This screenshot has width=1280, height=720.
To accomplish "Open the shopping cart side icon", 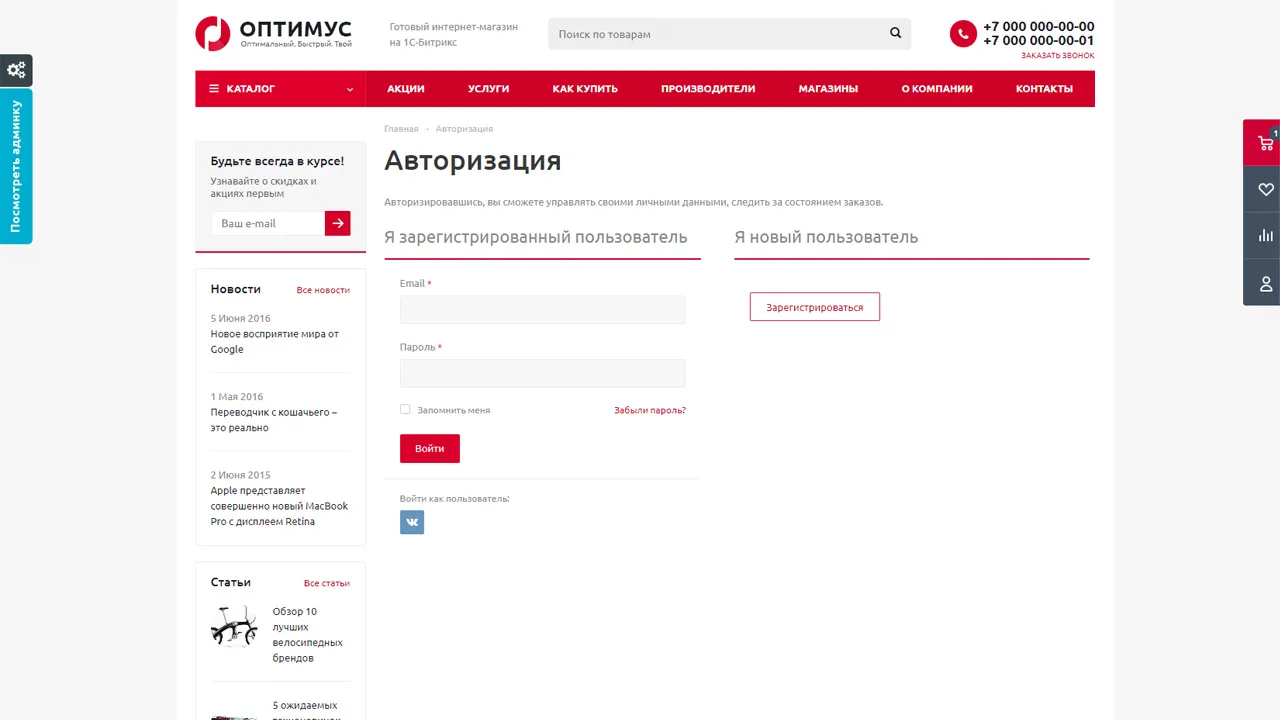I will click(x=1265, y=143).
